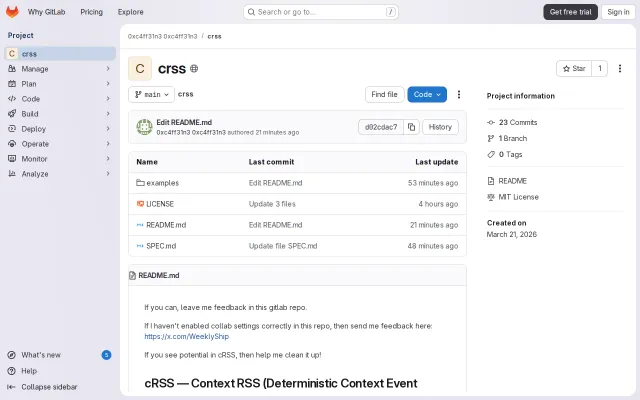Open 23 Commits link
Viewport: 640px width, 400px height.
(518, 122)
